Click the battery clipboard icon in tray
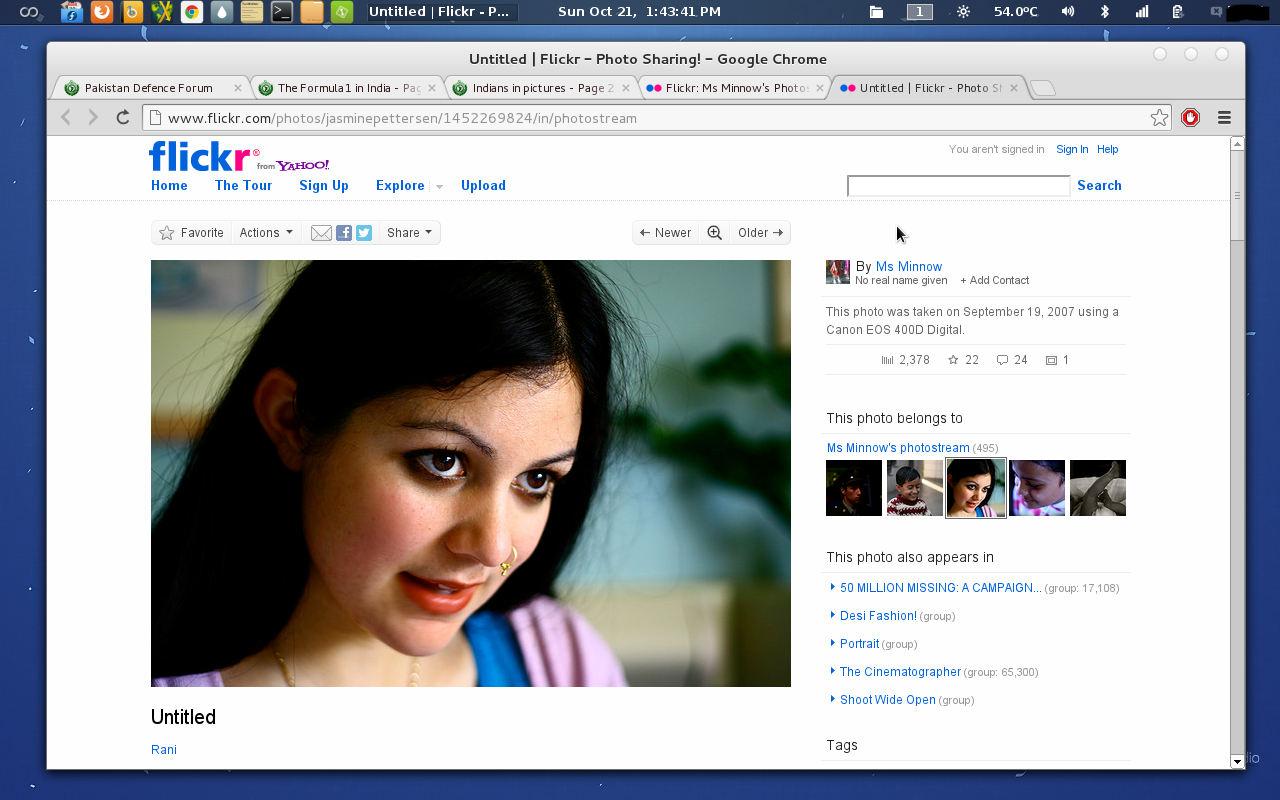The image size is (1280, 800). (x=1178, y=12)
